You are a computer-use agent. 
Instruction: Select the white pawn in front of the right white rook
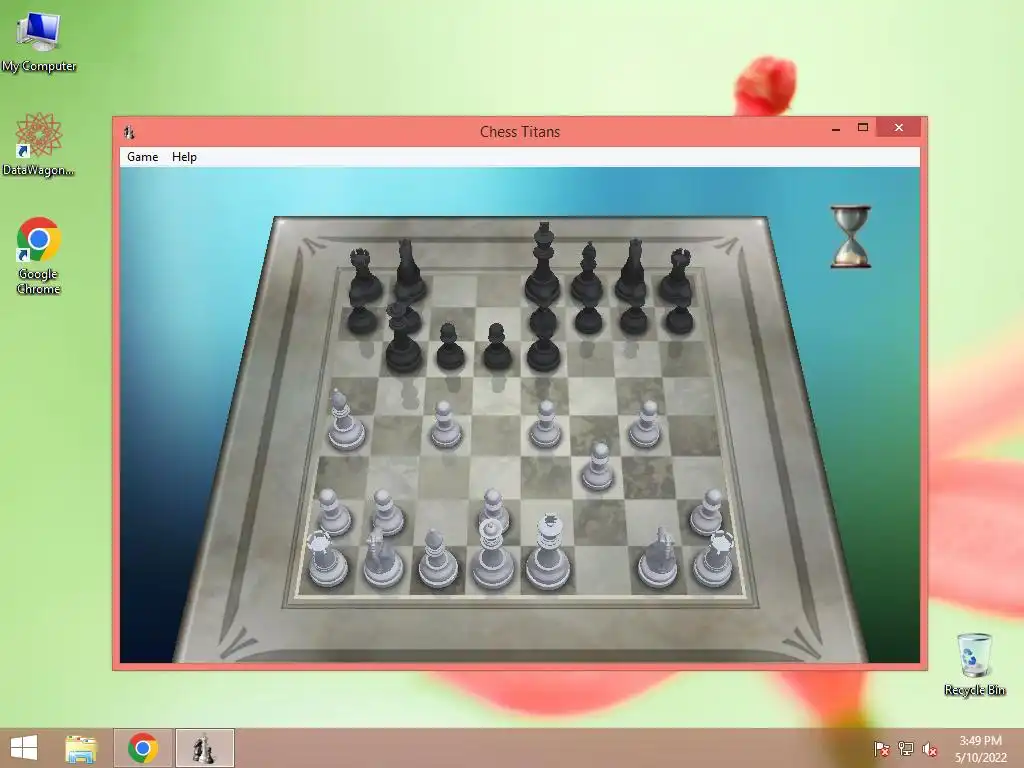click(x=707, y=513)
